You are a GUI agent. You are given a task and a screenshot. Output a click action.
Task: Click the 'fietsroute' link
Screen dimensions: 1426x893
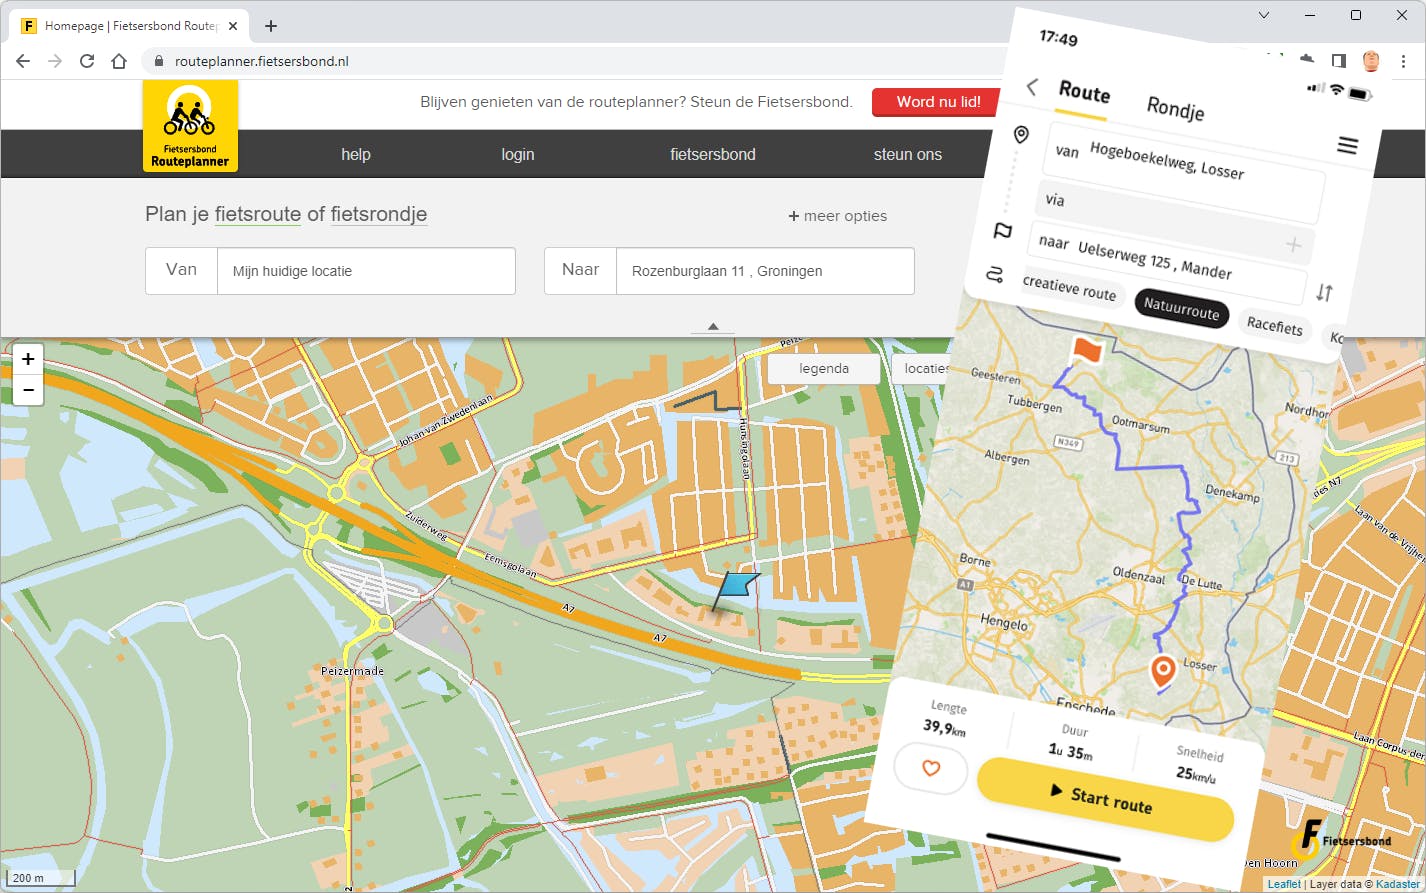(258, 214)
